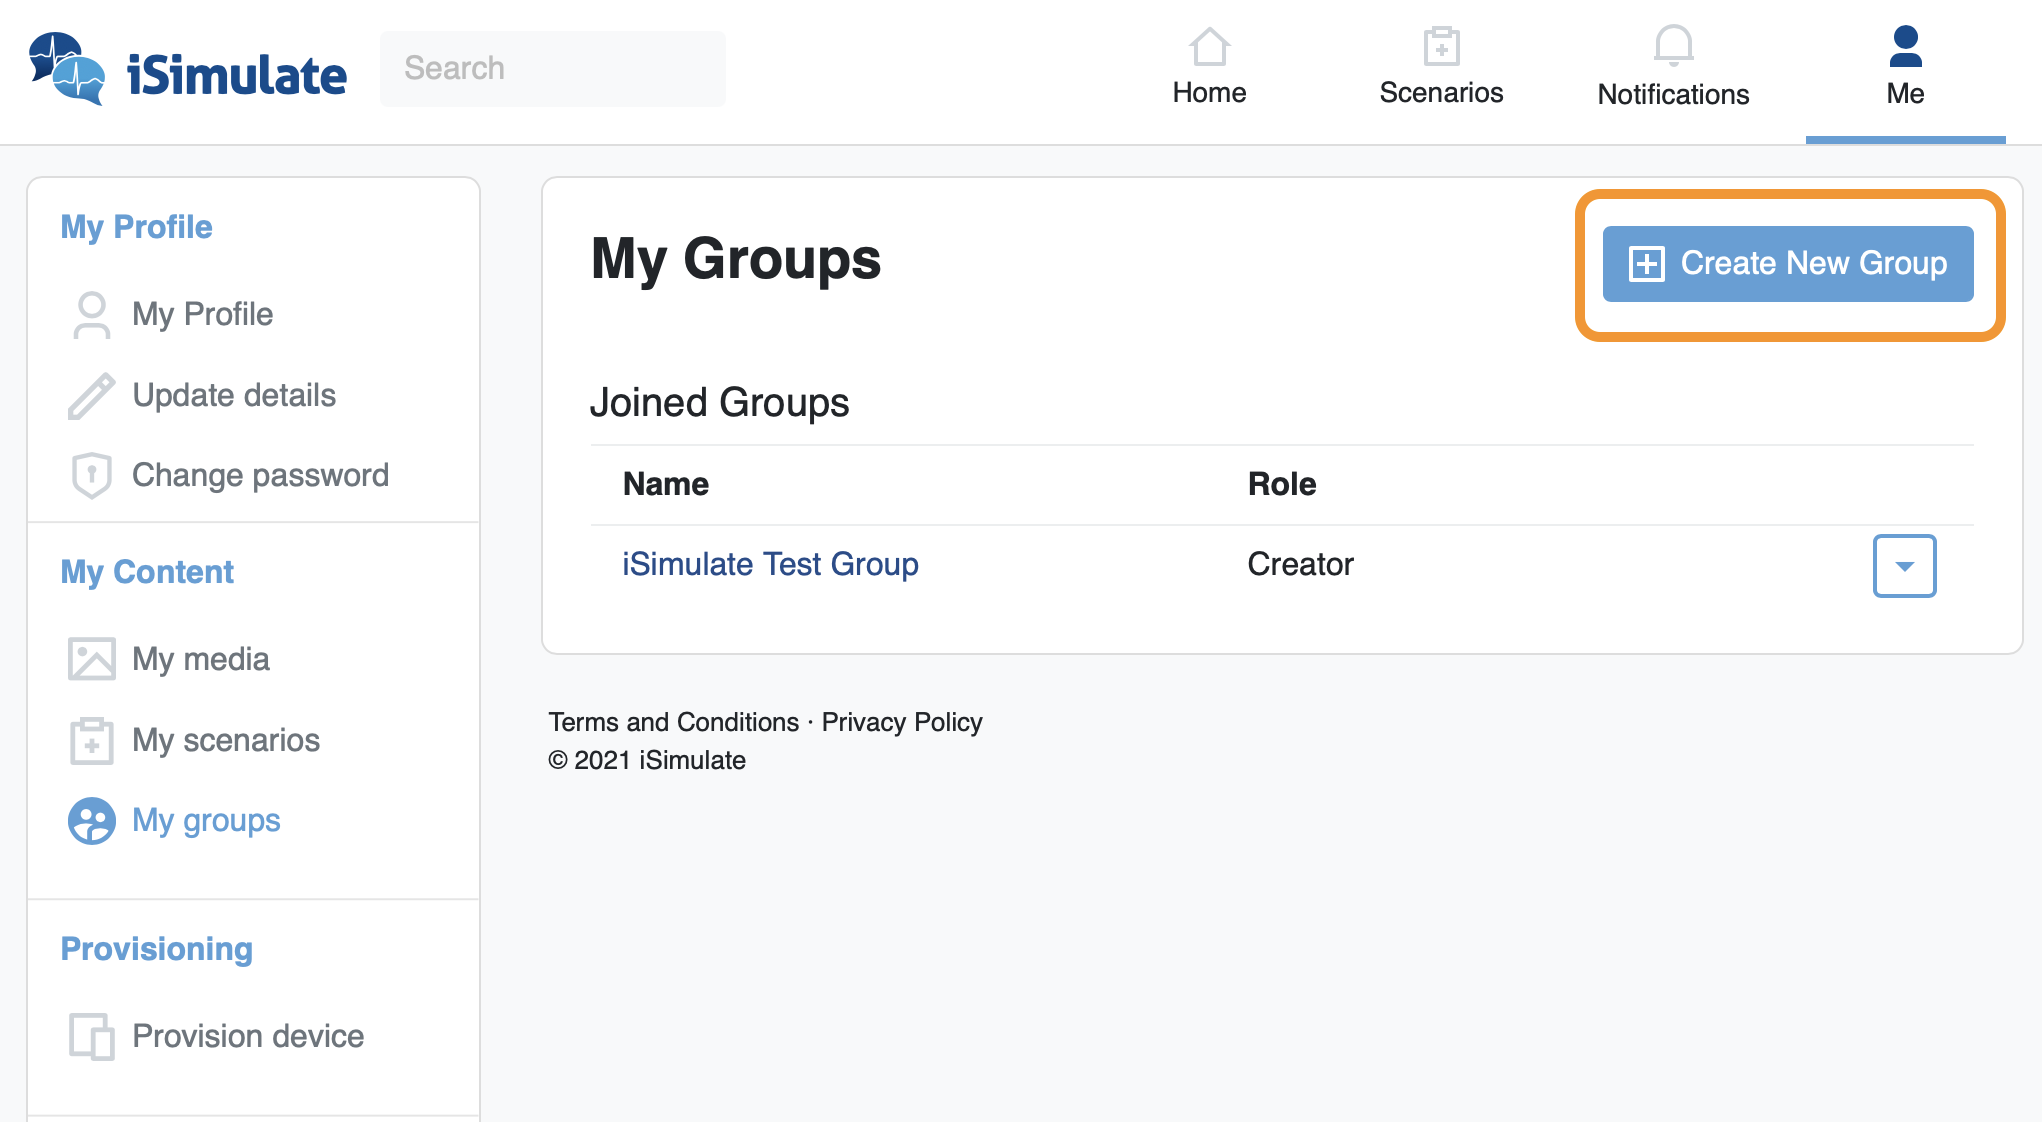
Task: View the Terms and Conditions
Action: [x=672, y=721]
